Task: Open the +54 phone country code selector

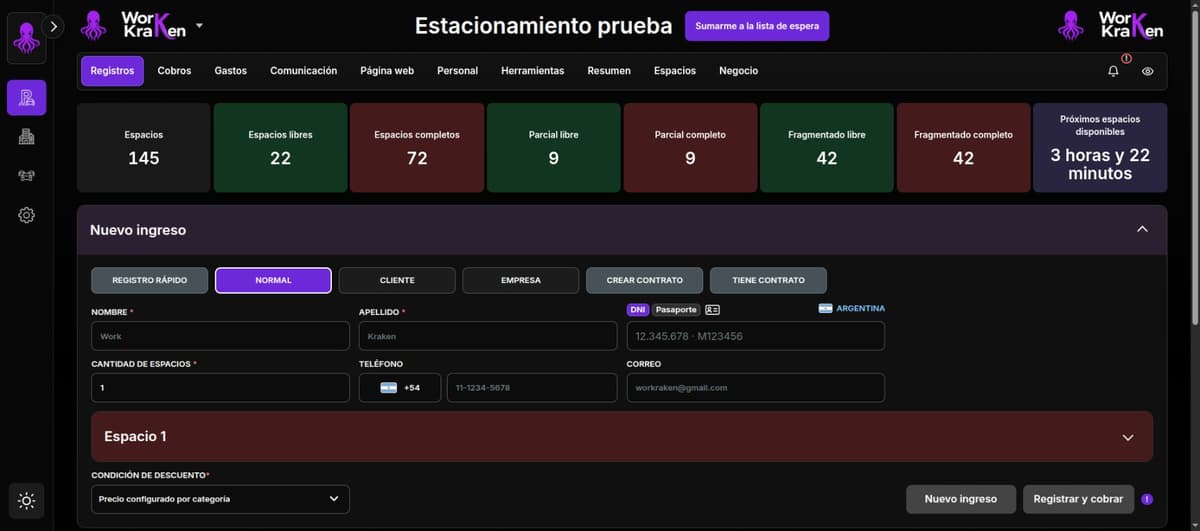Action: (400, 387)
